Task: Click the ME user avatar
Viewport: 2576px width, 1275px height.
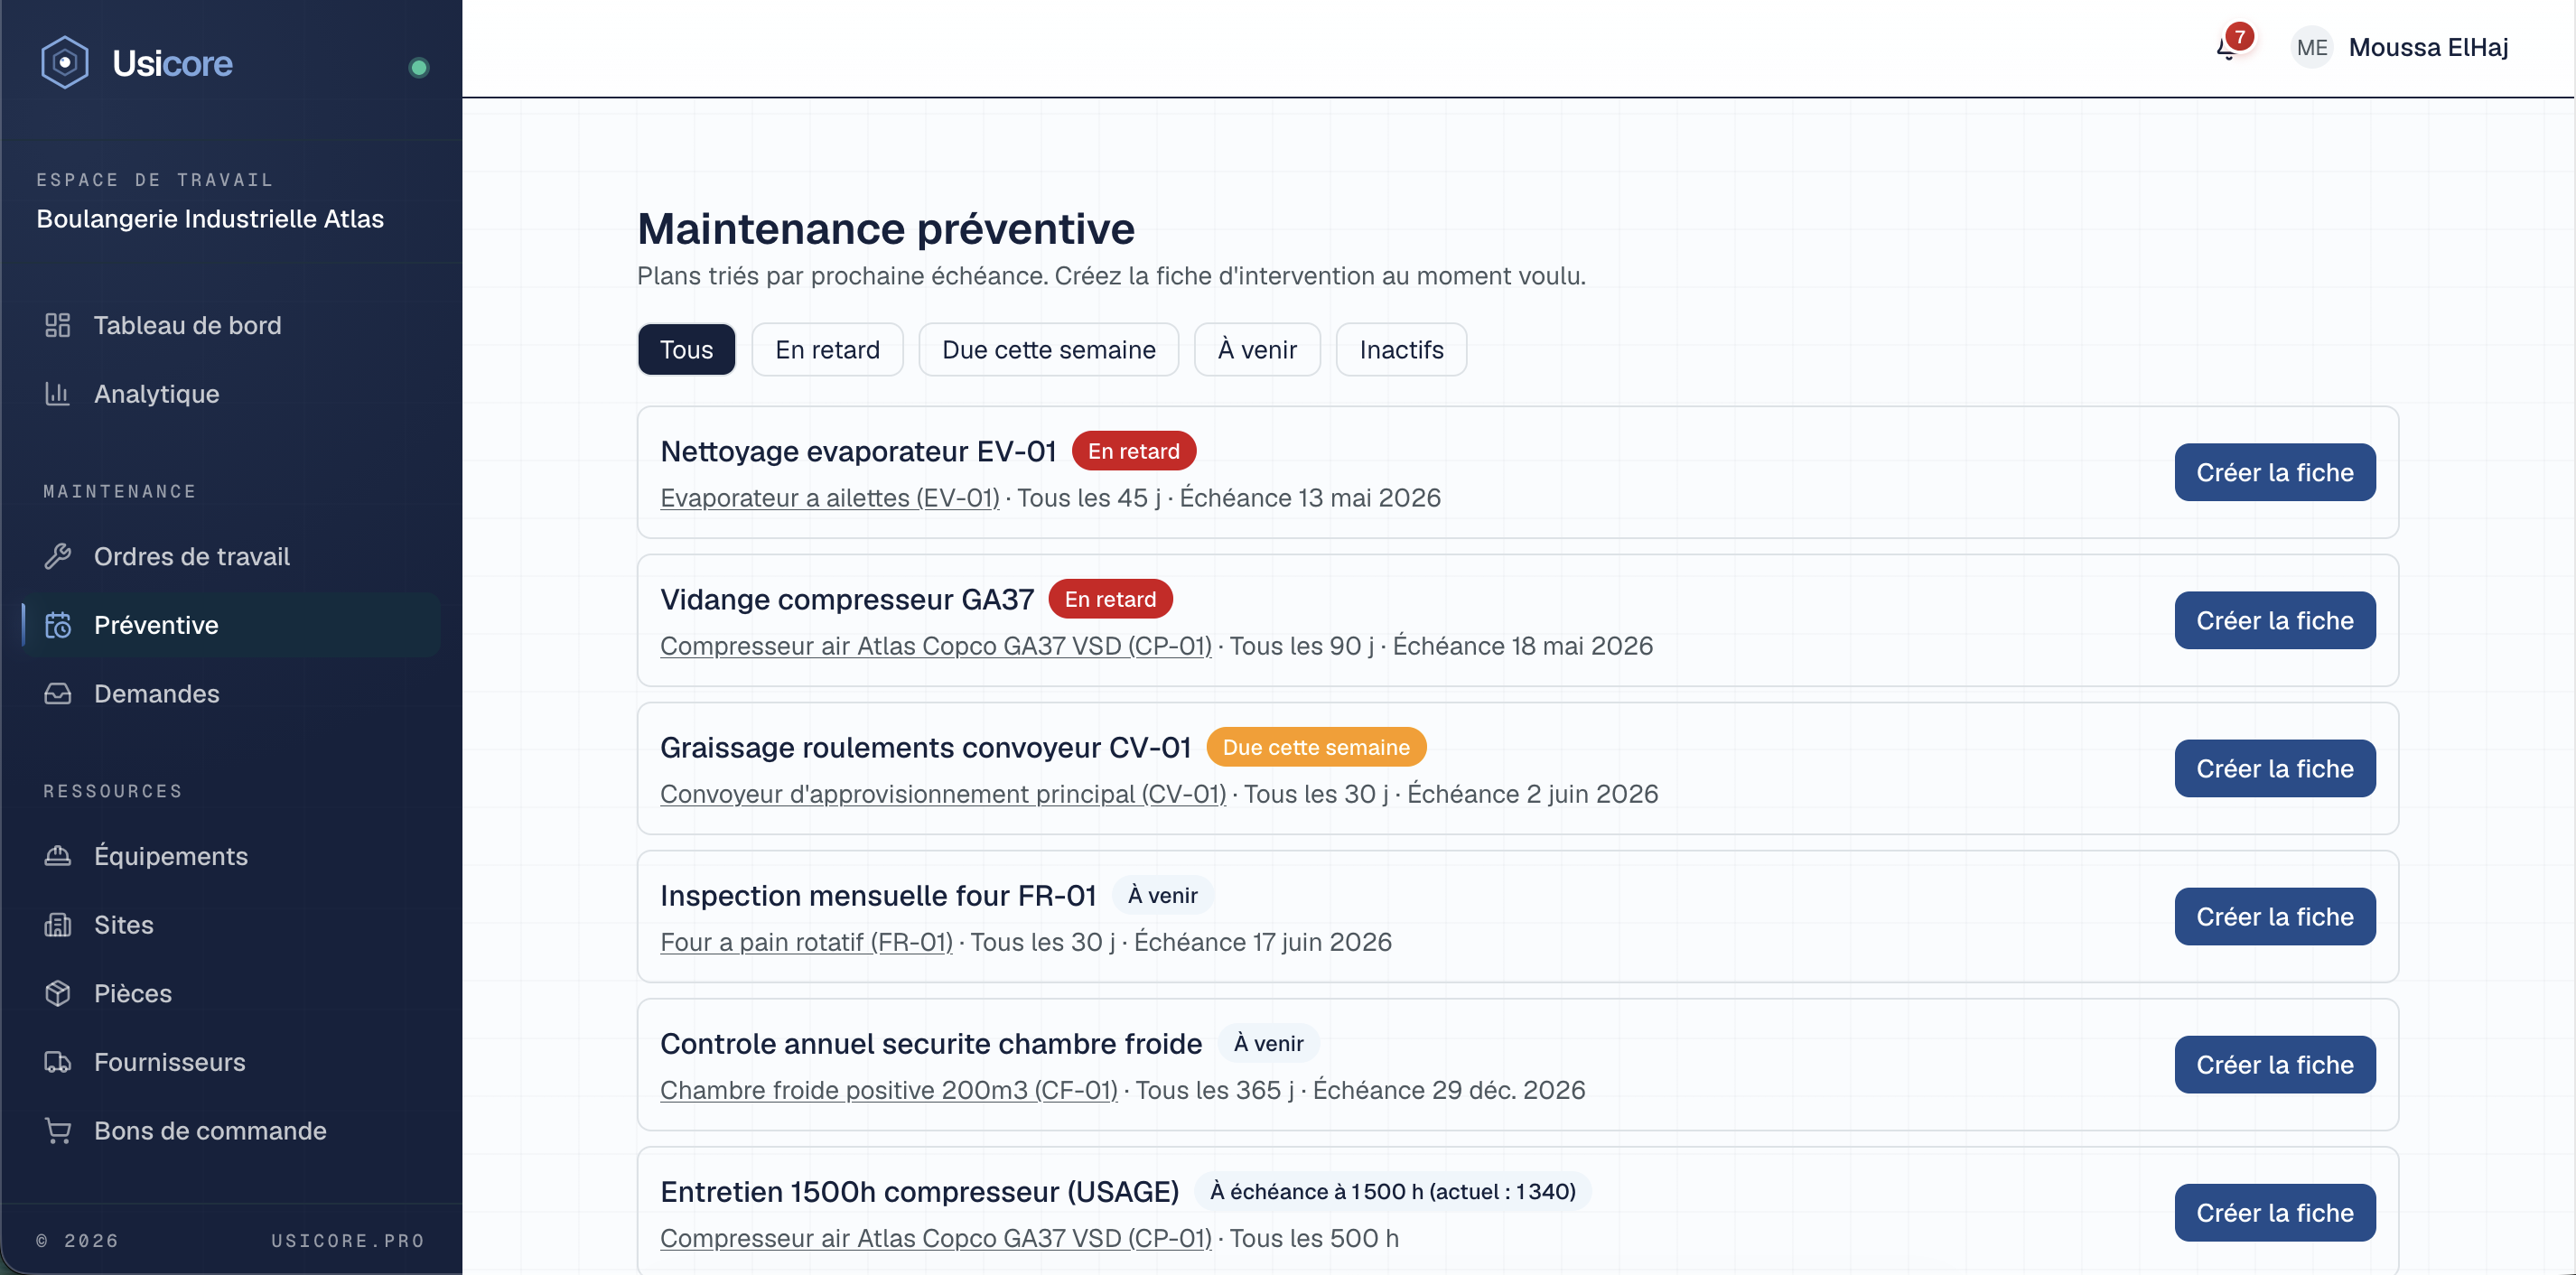Action: [2311, 47]
